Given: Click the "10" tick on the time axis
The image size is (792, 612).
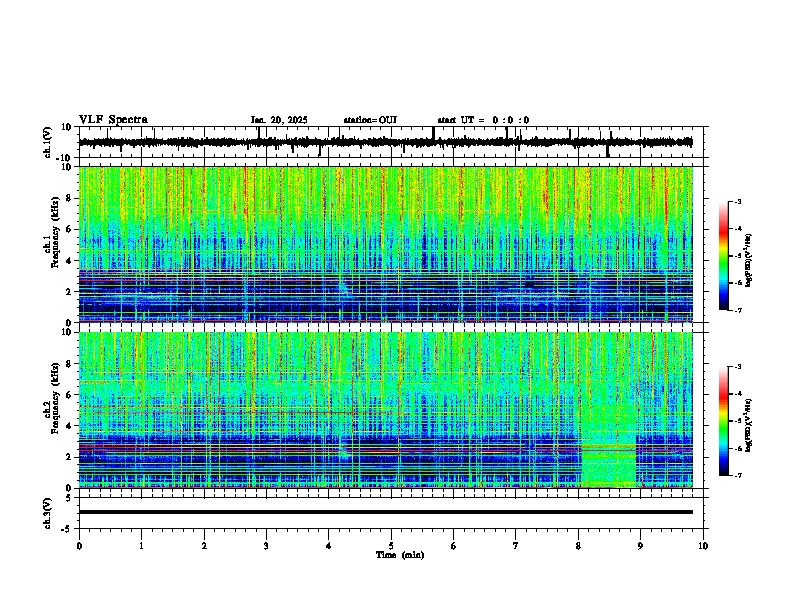Looking at the screenshot, I should coord(703,546).
